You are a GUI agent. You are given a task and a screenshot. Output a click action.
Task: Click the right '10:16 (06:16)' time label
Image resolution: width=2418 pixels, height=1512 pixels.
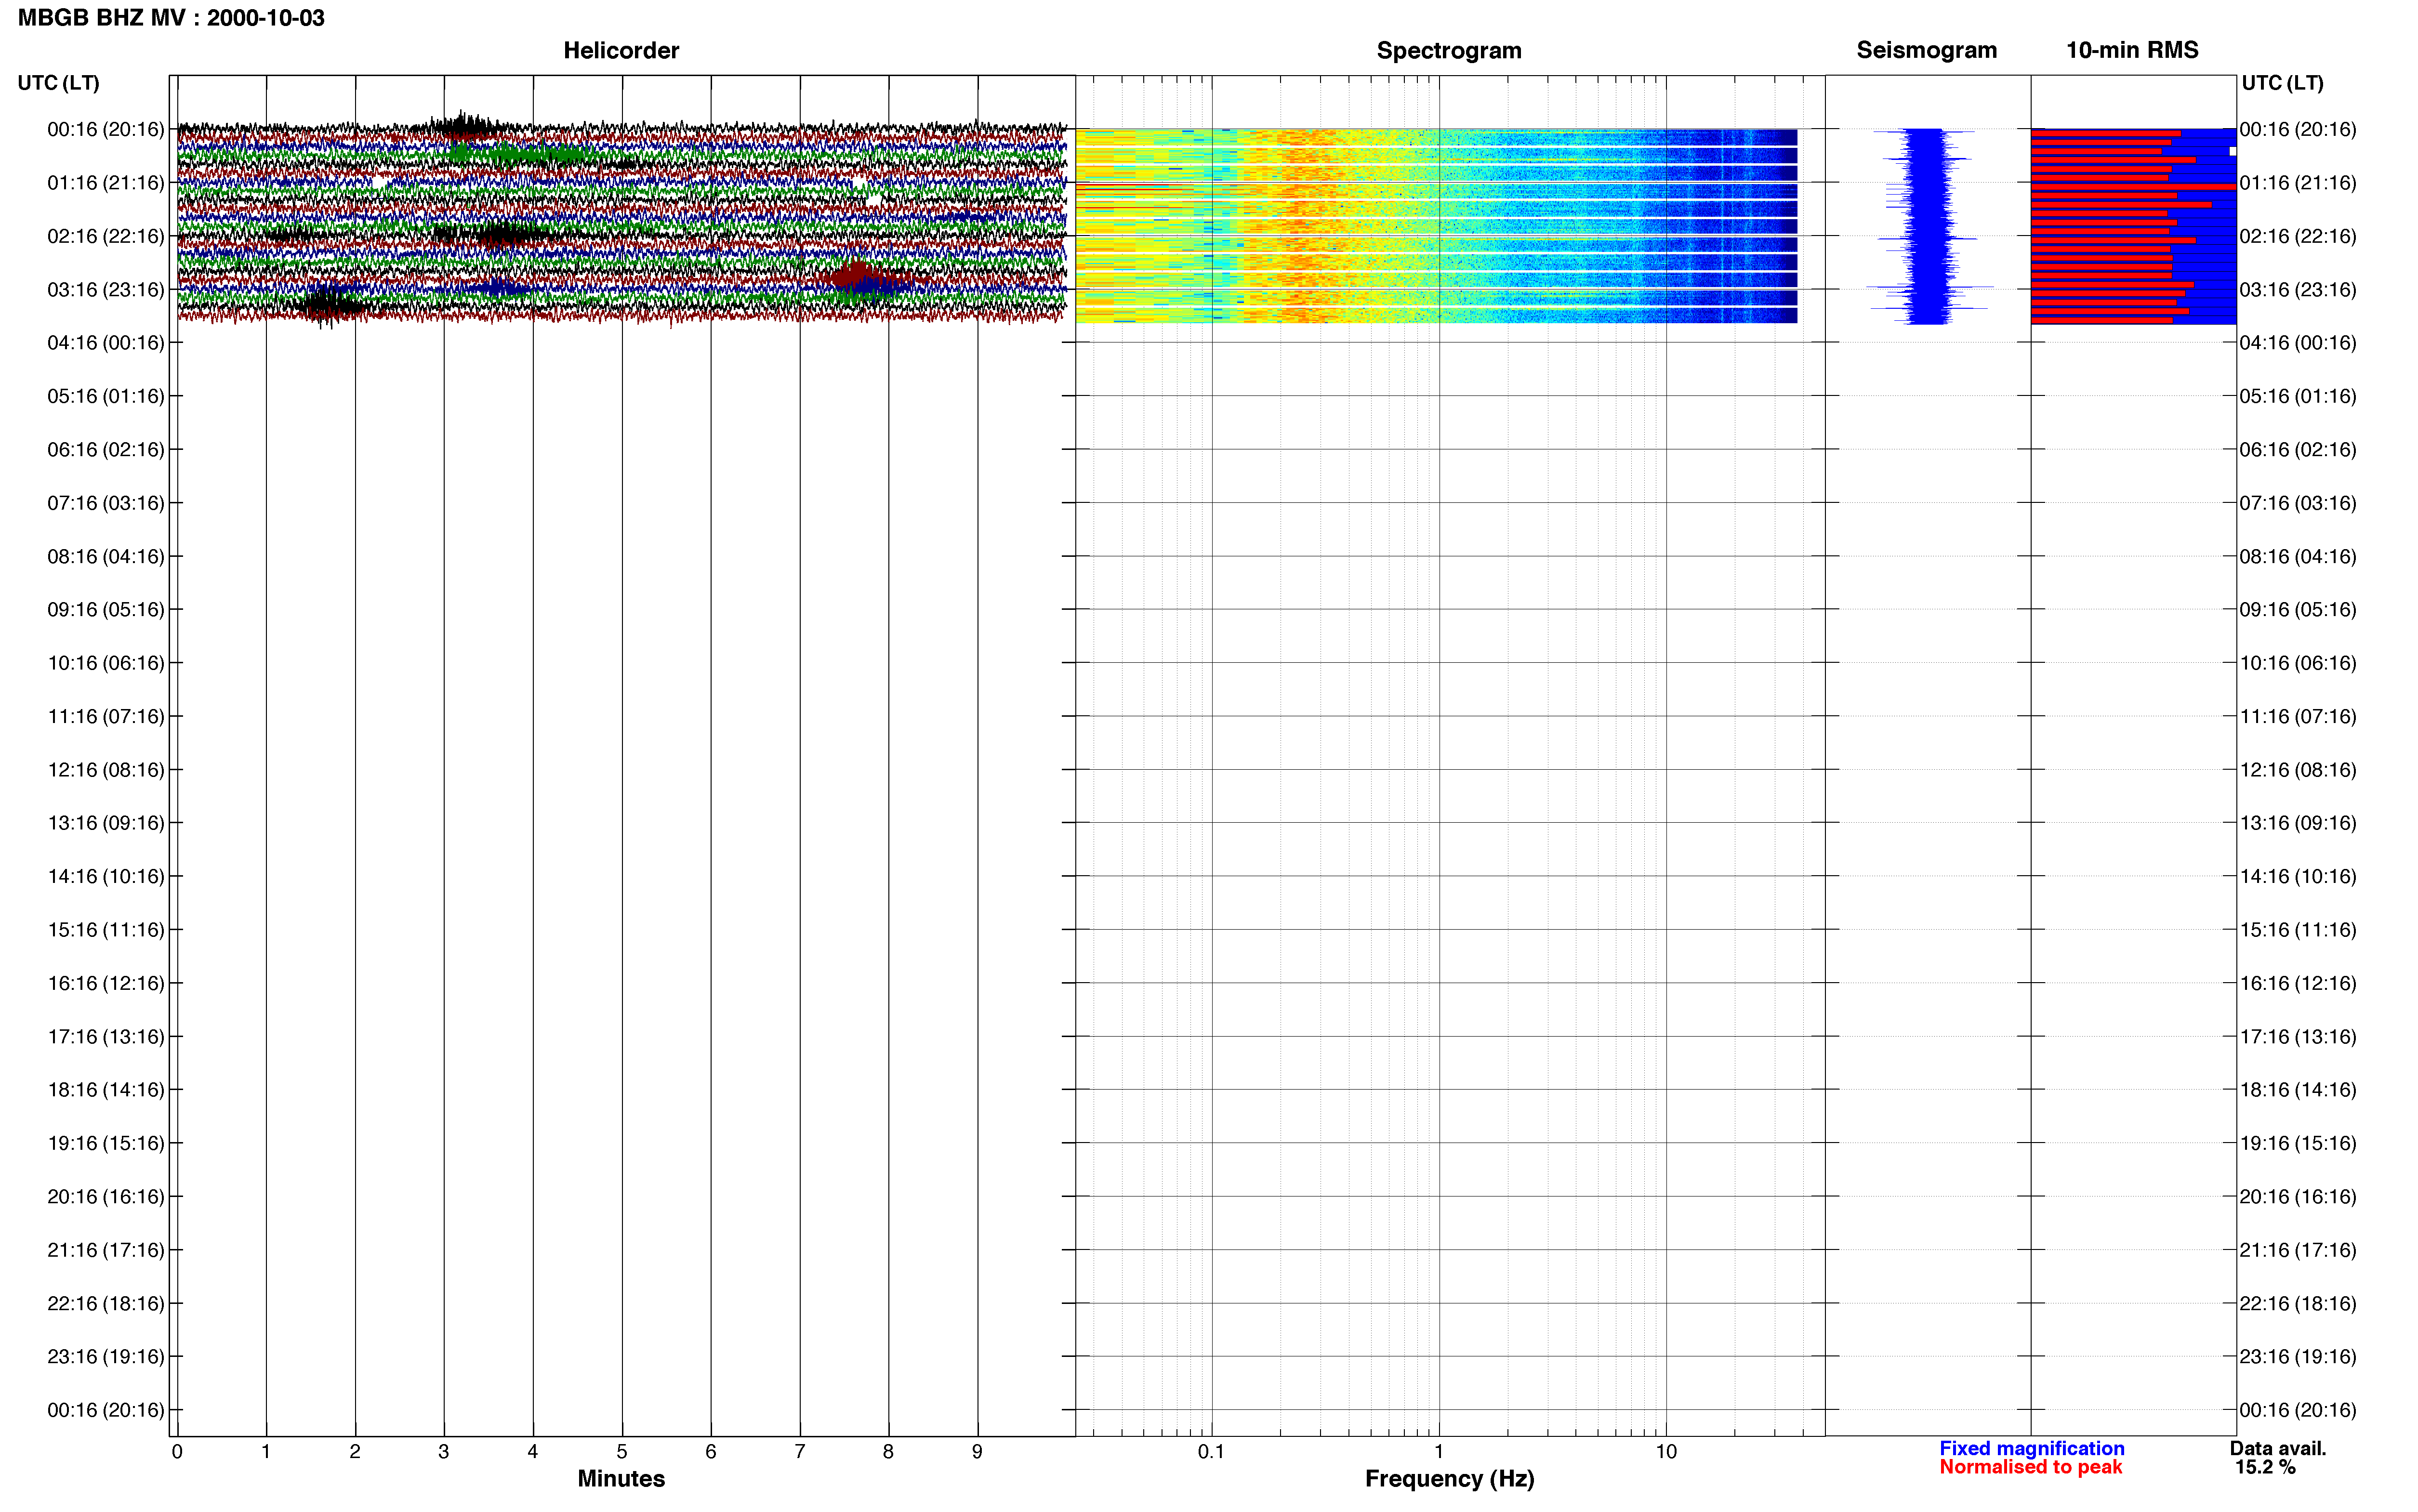(2298, 663)
